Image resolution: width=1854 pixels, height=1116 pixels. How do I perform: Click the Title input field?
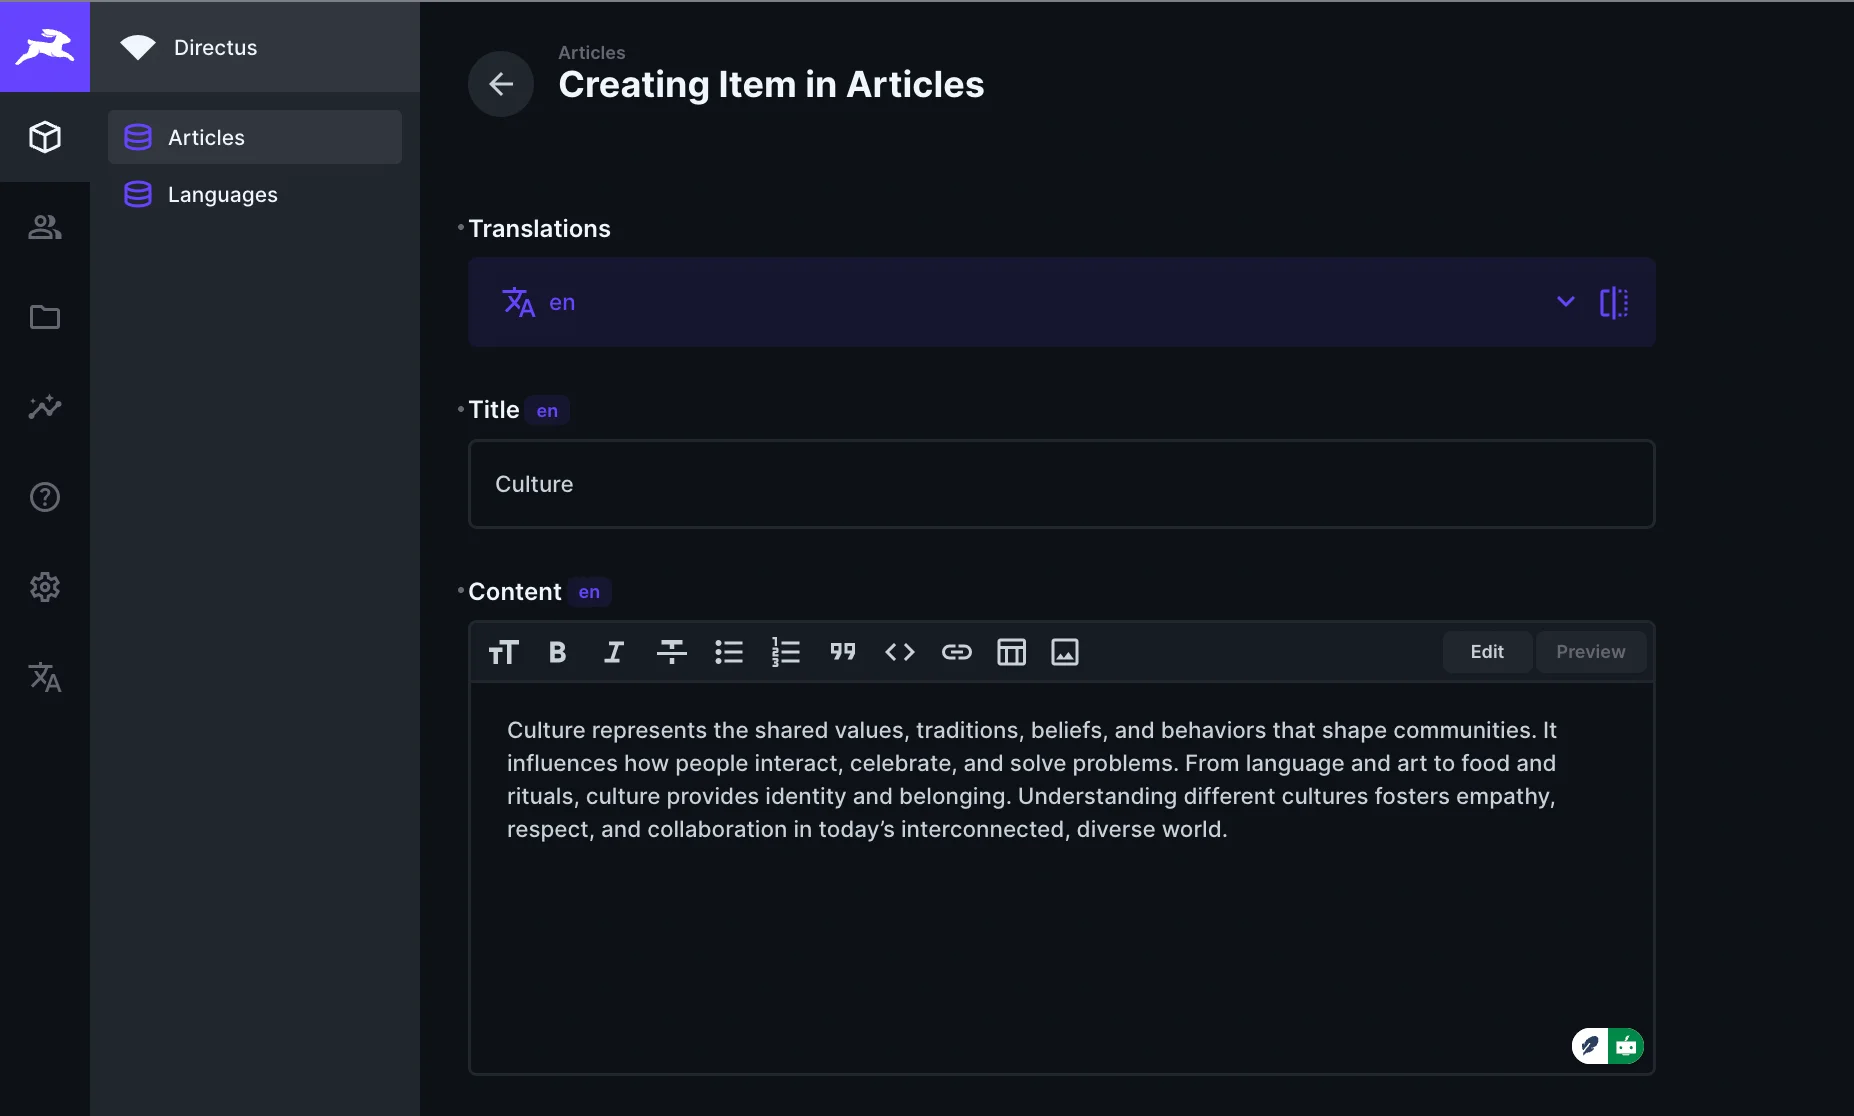pyautogui.click(x=1061, y=484)
